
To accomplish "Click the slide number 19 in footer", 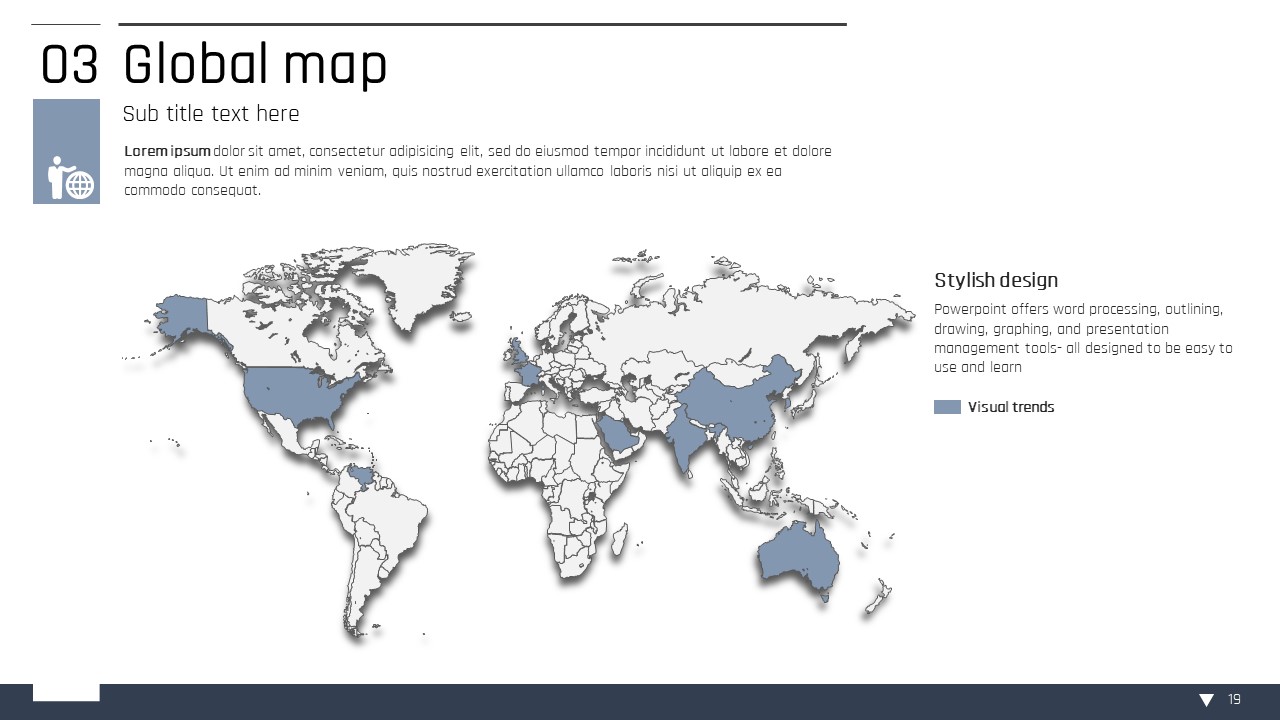I will coord(1235,700).
